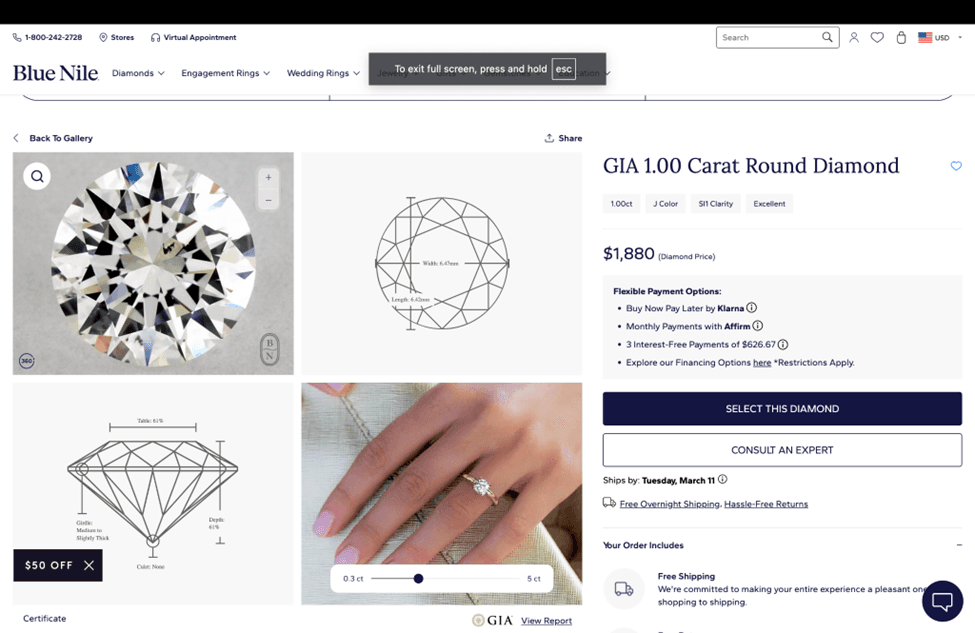Click the BN badge on diamond image
This screenshot has width=975, height=633.
pos(269,349)
